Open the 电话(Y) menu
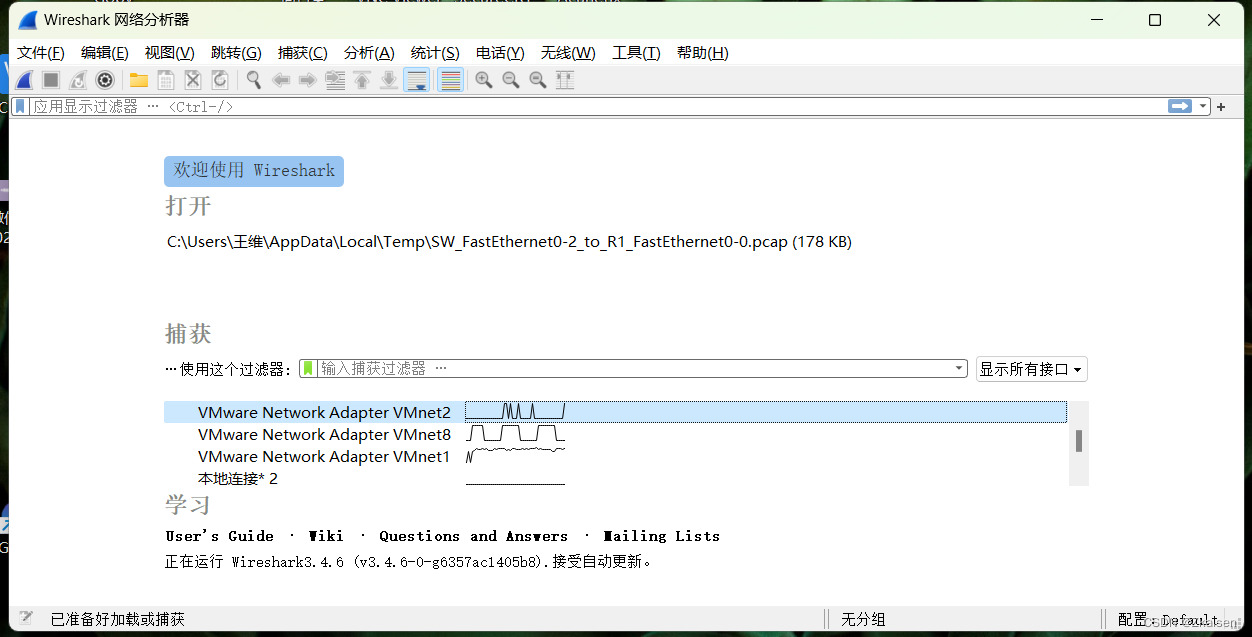 (x=500, y=53)
